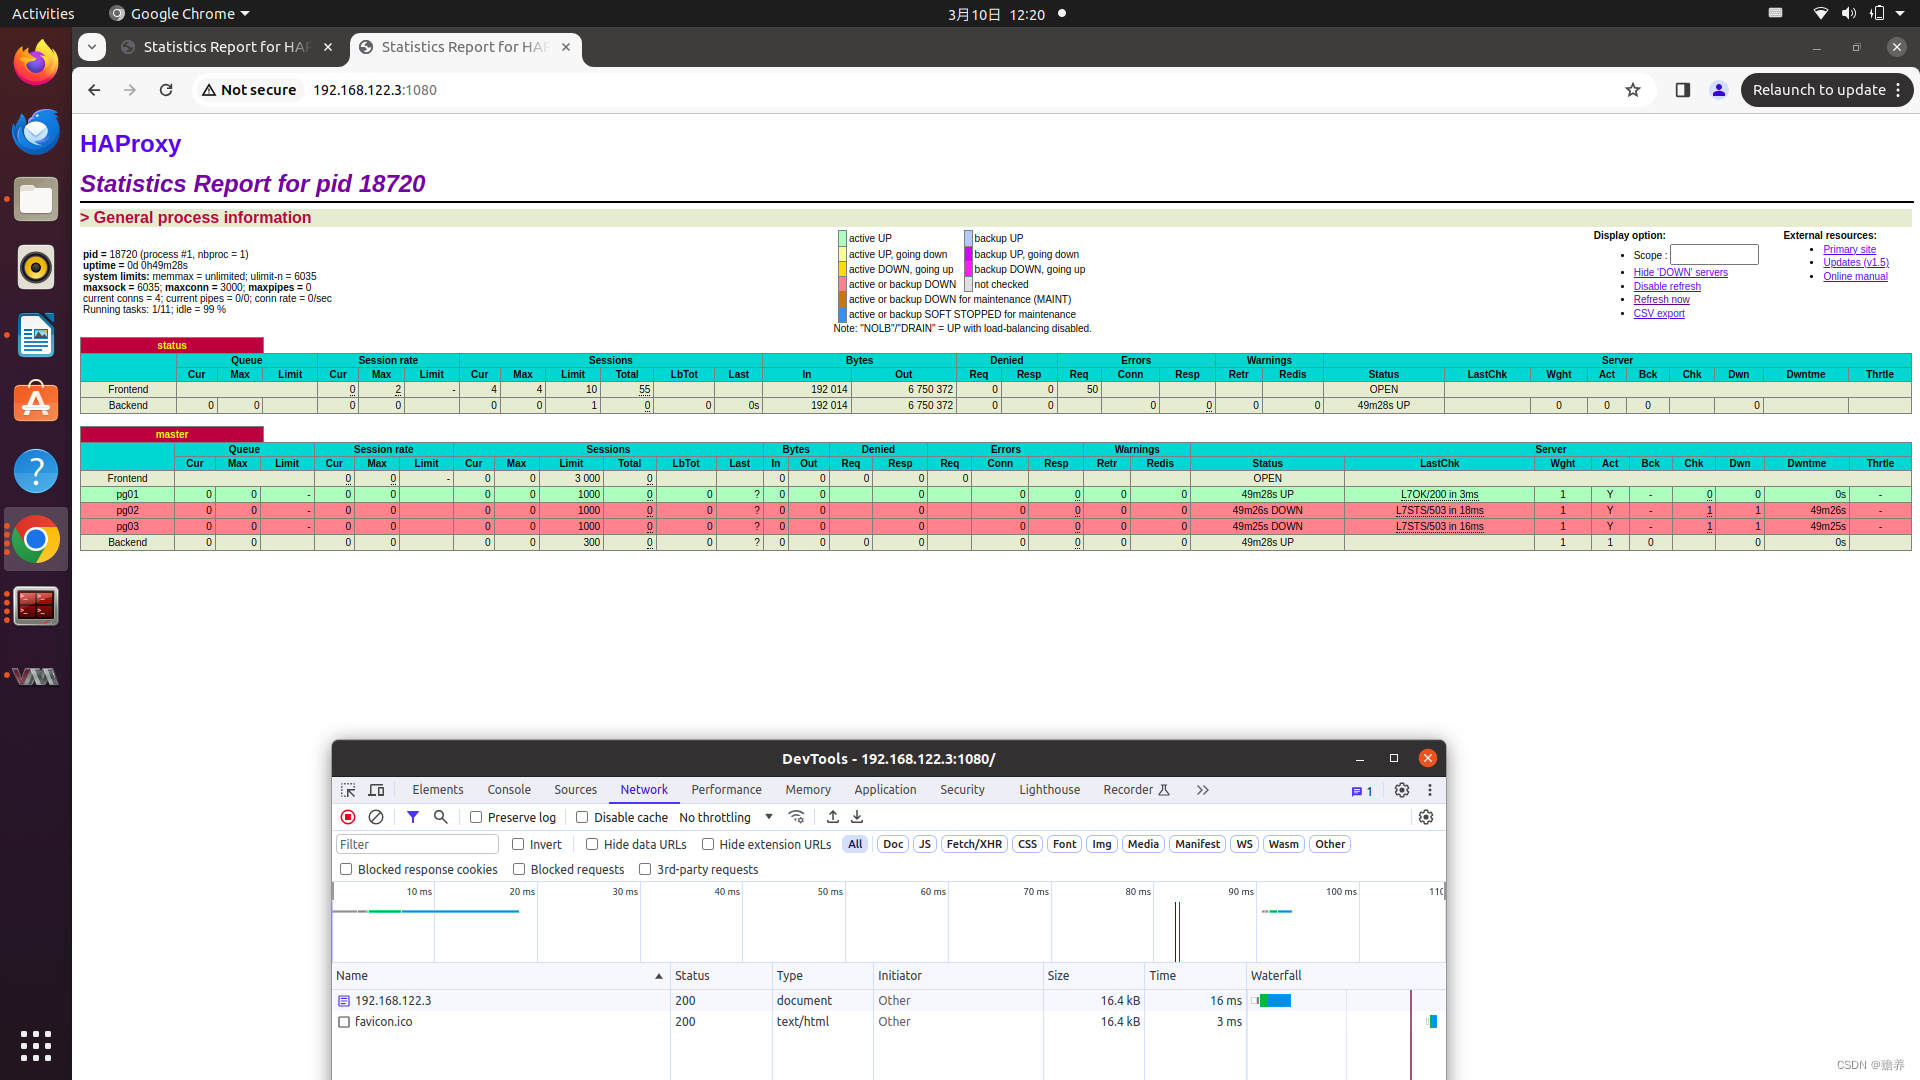Click the DevTools inspect element picker icon
This screenshot has width=1920, height=1080.
click(348, 790)
